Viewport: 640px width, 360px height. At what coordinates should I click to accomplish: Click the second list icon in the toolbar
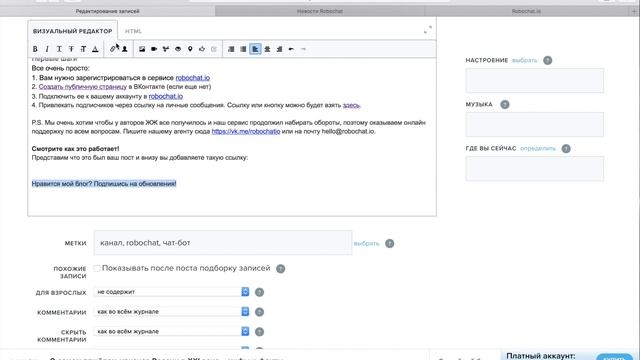[243, 49]
